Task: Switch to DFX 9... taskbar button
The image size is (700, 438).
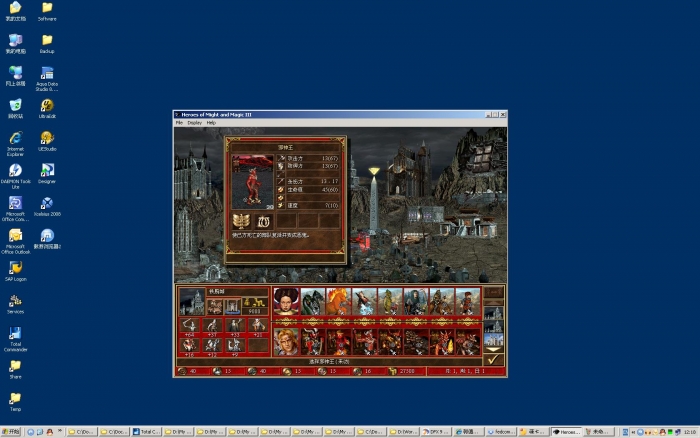Action: tap(435, 432)
